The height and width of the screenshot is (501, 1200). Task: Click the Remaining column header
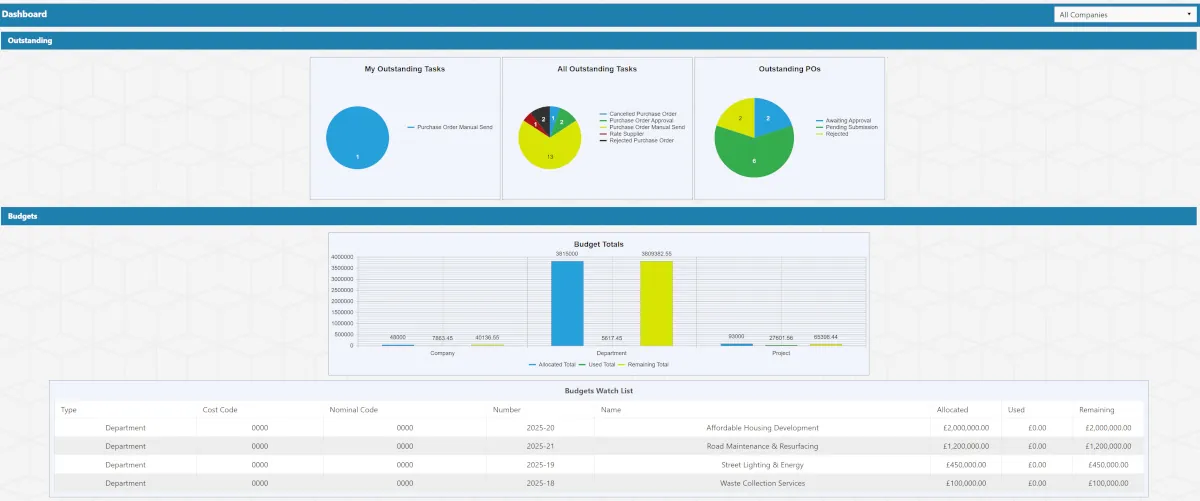(x=1096, y=409)
